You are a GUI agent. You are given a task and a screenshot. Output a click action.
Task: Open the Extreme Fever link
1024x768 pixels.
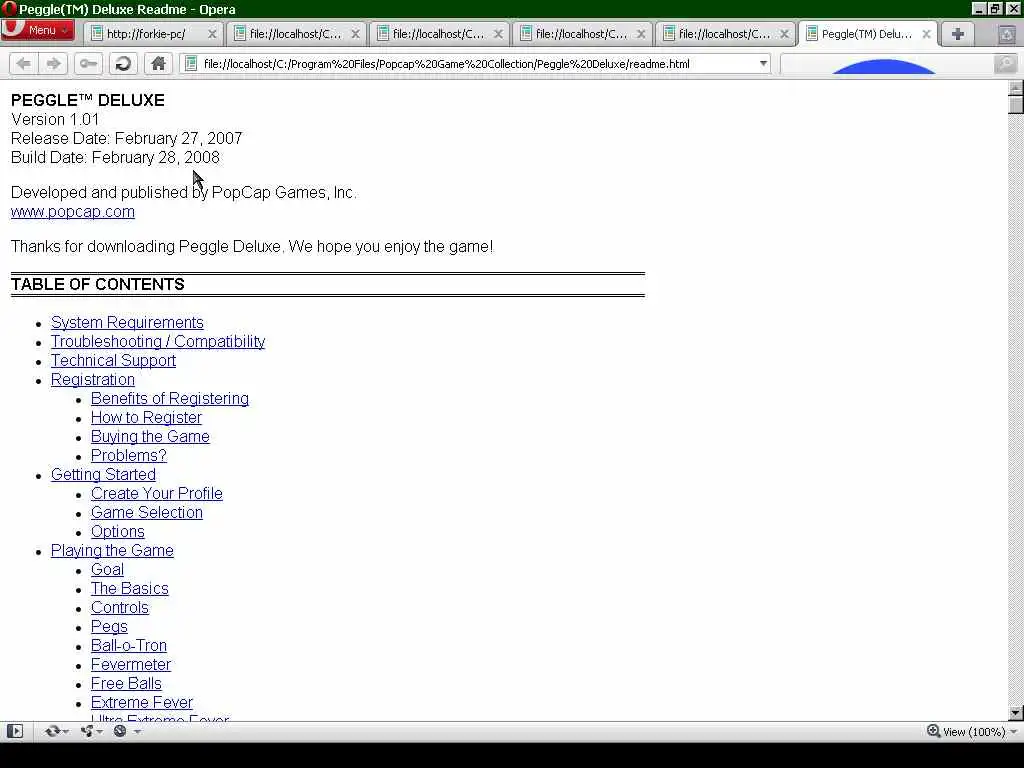click(x=142, y=702)
